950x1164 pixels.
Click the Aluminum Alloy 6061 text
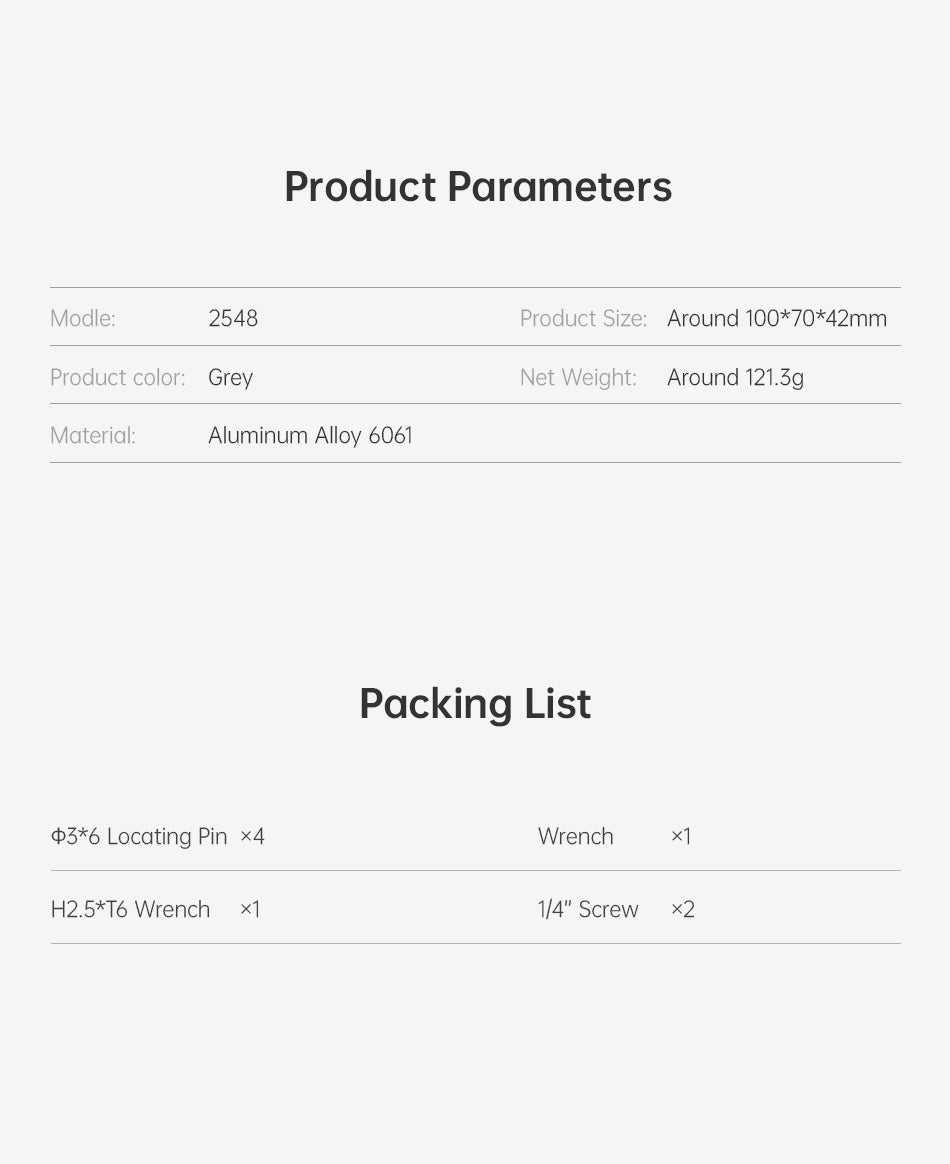pos(310,436)
